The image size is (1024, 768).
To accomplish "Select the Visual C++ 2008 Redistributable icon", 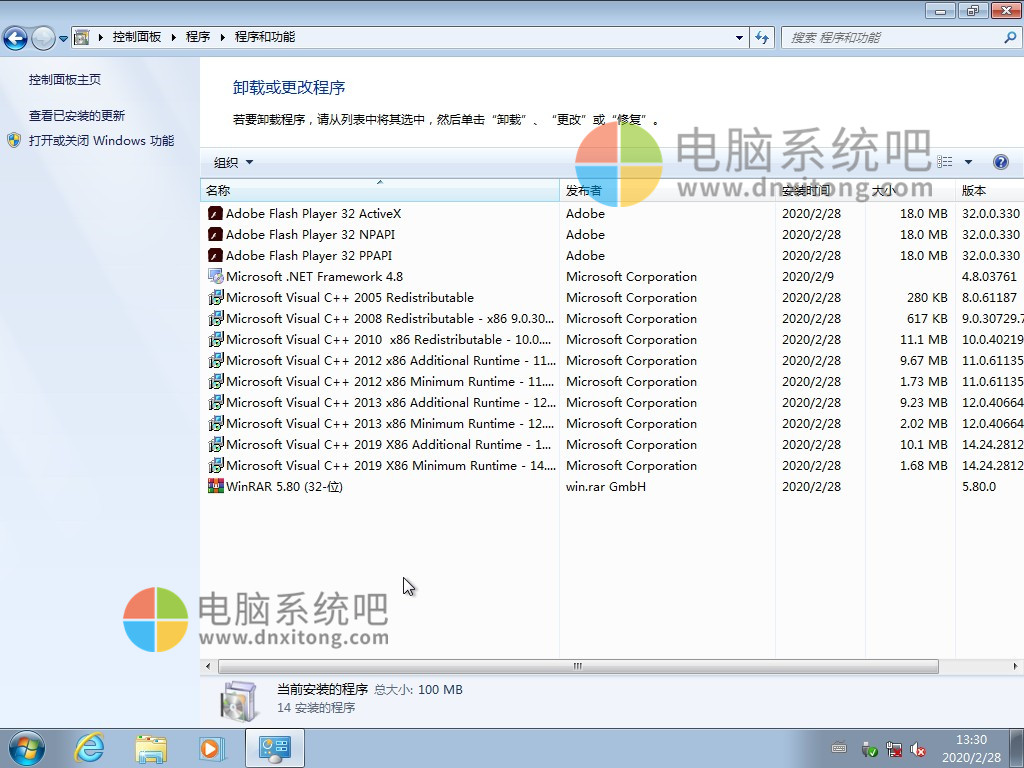I will point(216,319).
